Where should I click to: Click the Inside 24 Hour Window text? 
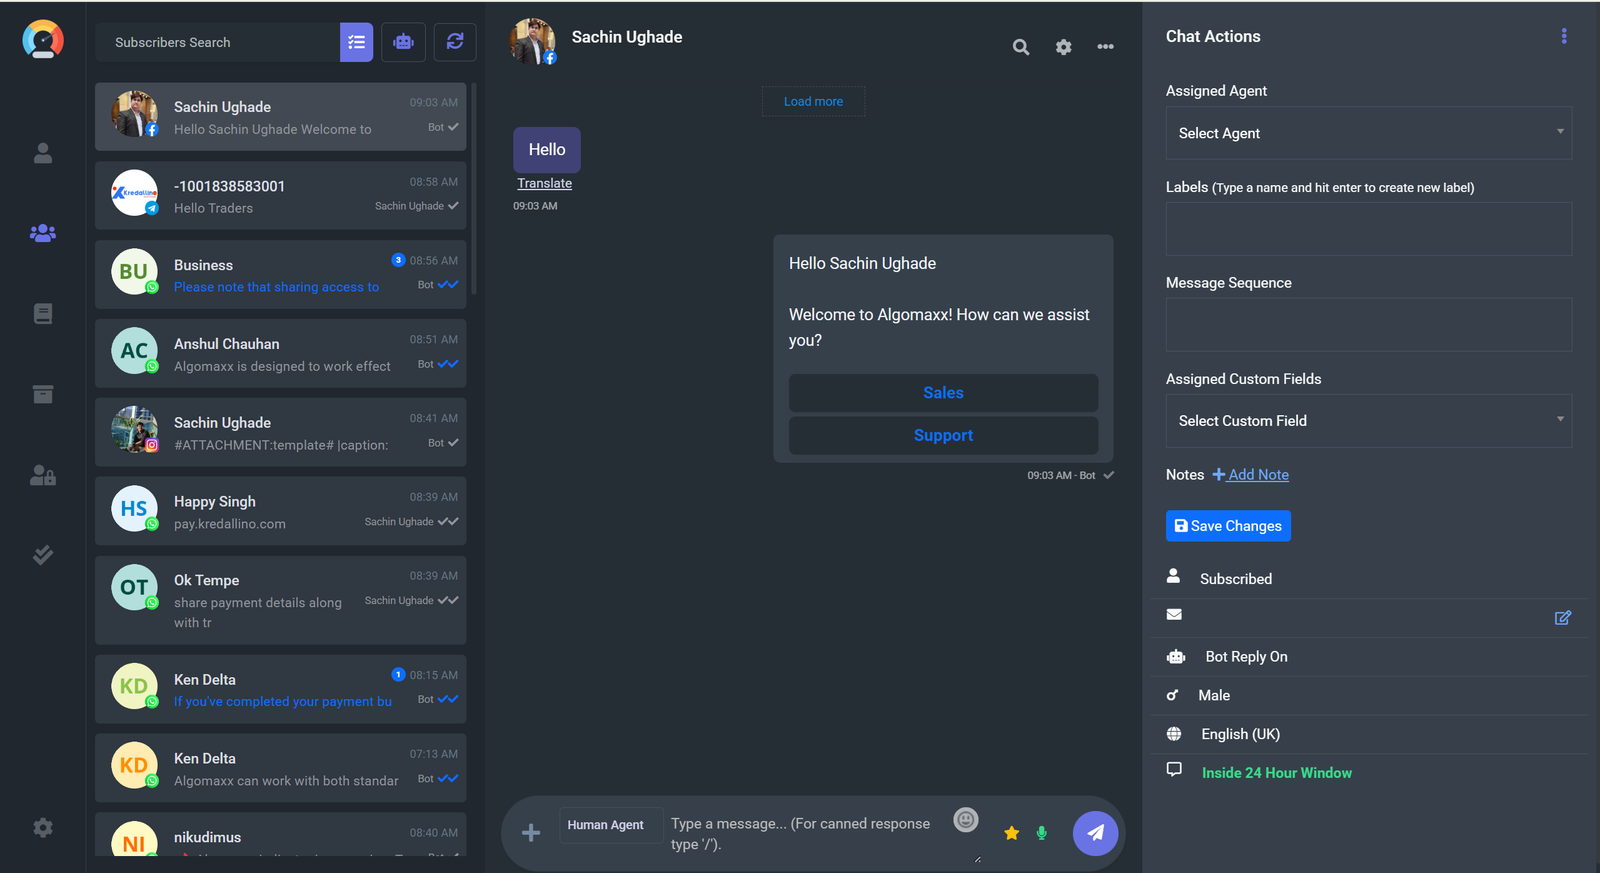pyautogui.click(x=1276, y=773)
